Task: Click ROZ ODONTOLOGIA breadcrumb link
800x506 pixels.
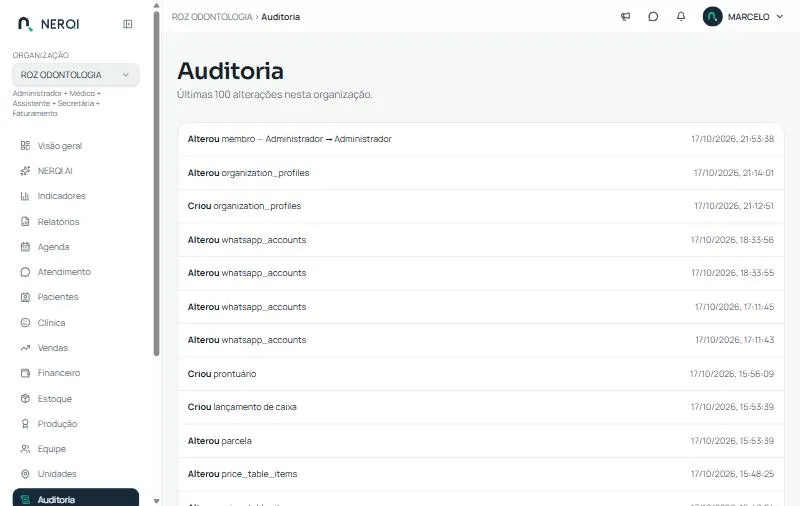Action: point(212,17)
